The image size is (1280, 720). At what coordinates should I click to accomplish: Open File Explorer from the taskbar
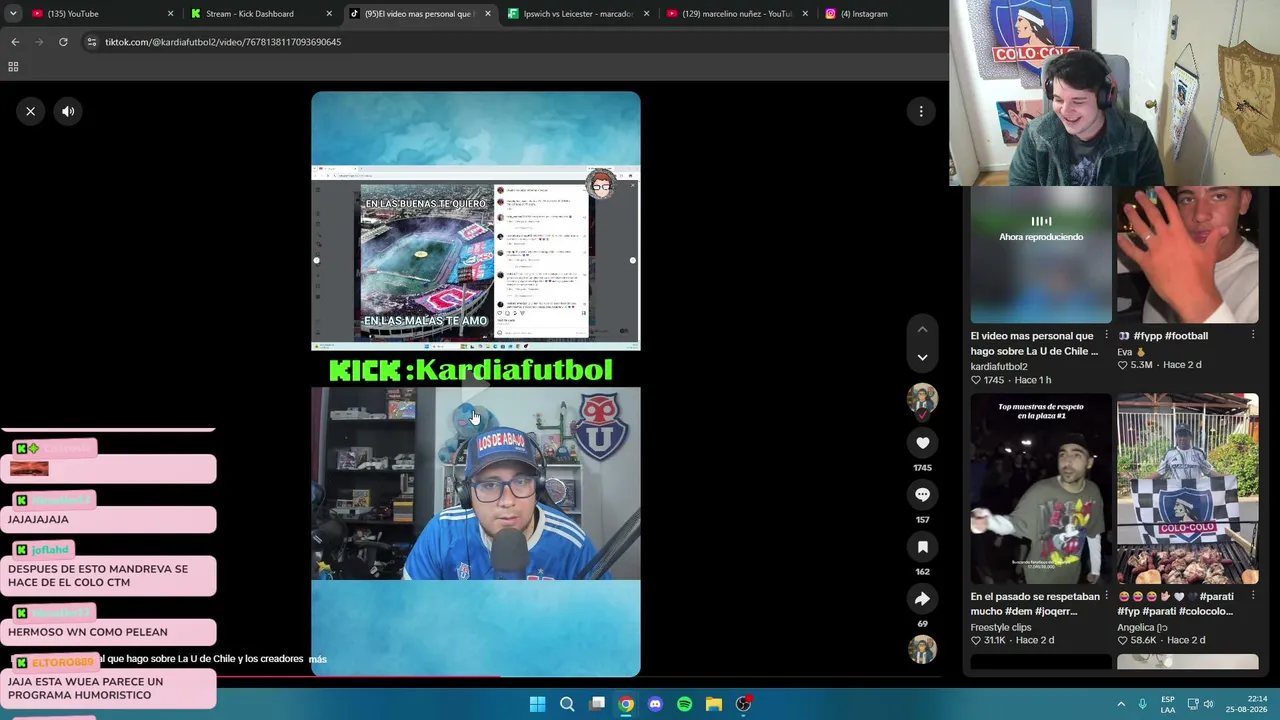(714, 704)
